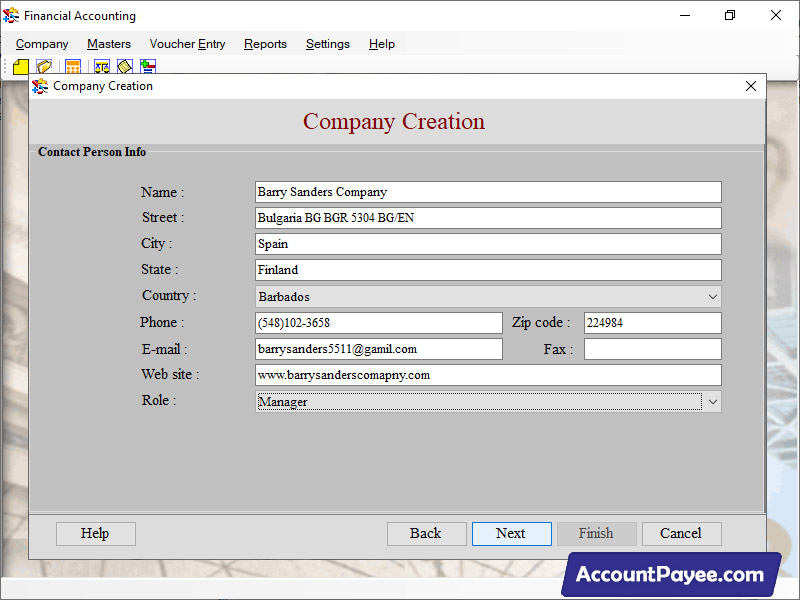Open the Help menu in menu bar

click(382, 44)
